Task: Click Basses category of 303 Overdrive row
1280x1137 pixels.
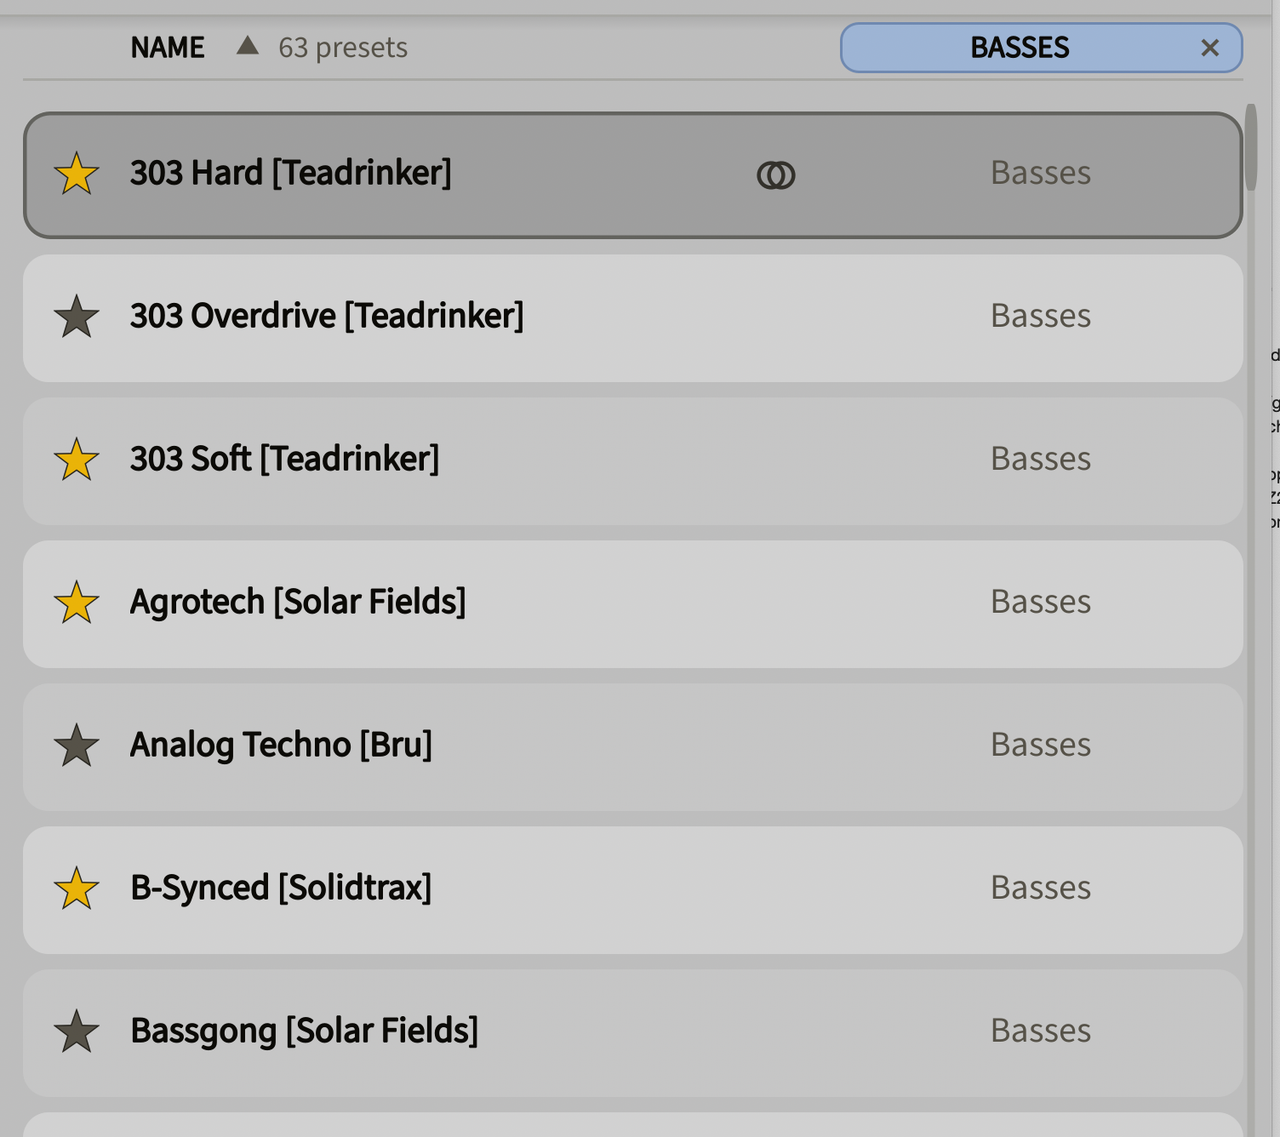Action: pyautogui.click(x=1040, y=316)
